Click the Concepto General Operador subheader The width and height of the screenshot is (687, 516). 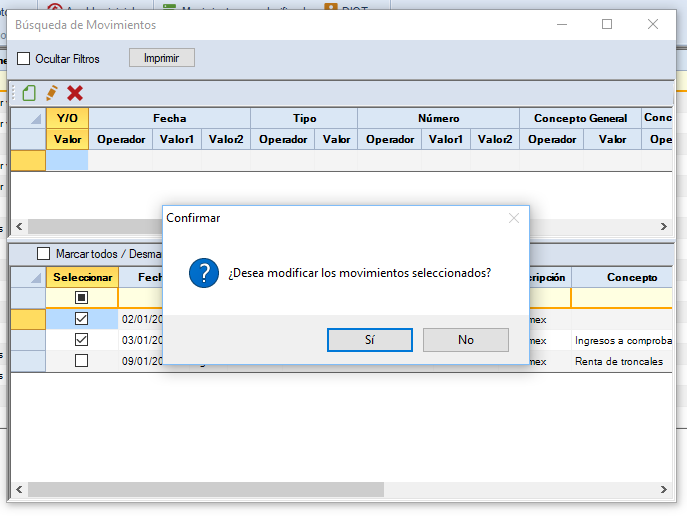(x=552, y=139)
